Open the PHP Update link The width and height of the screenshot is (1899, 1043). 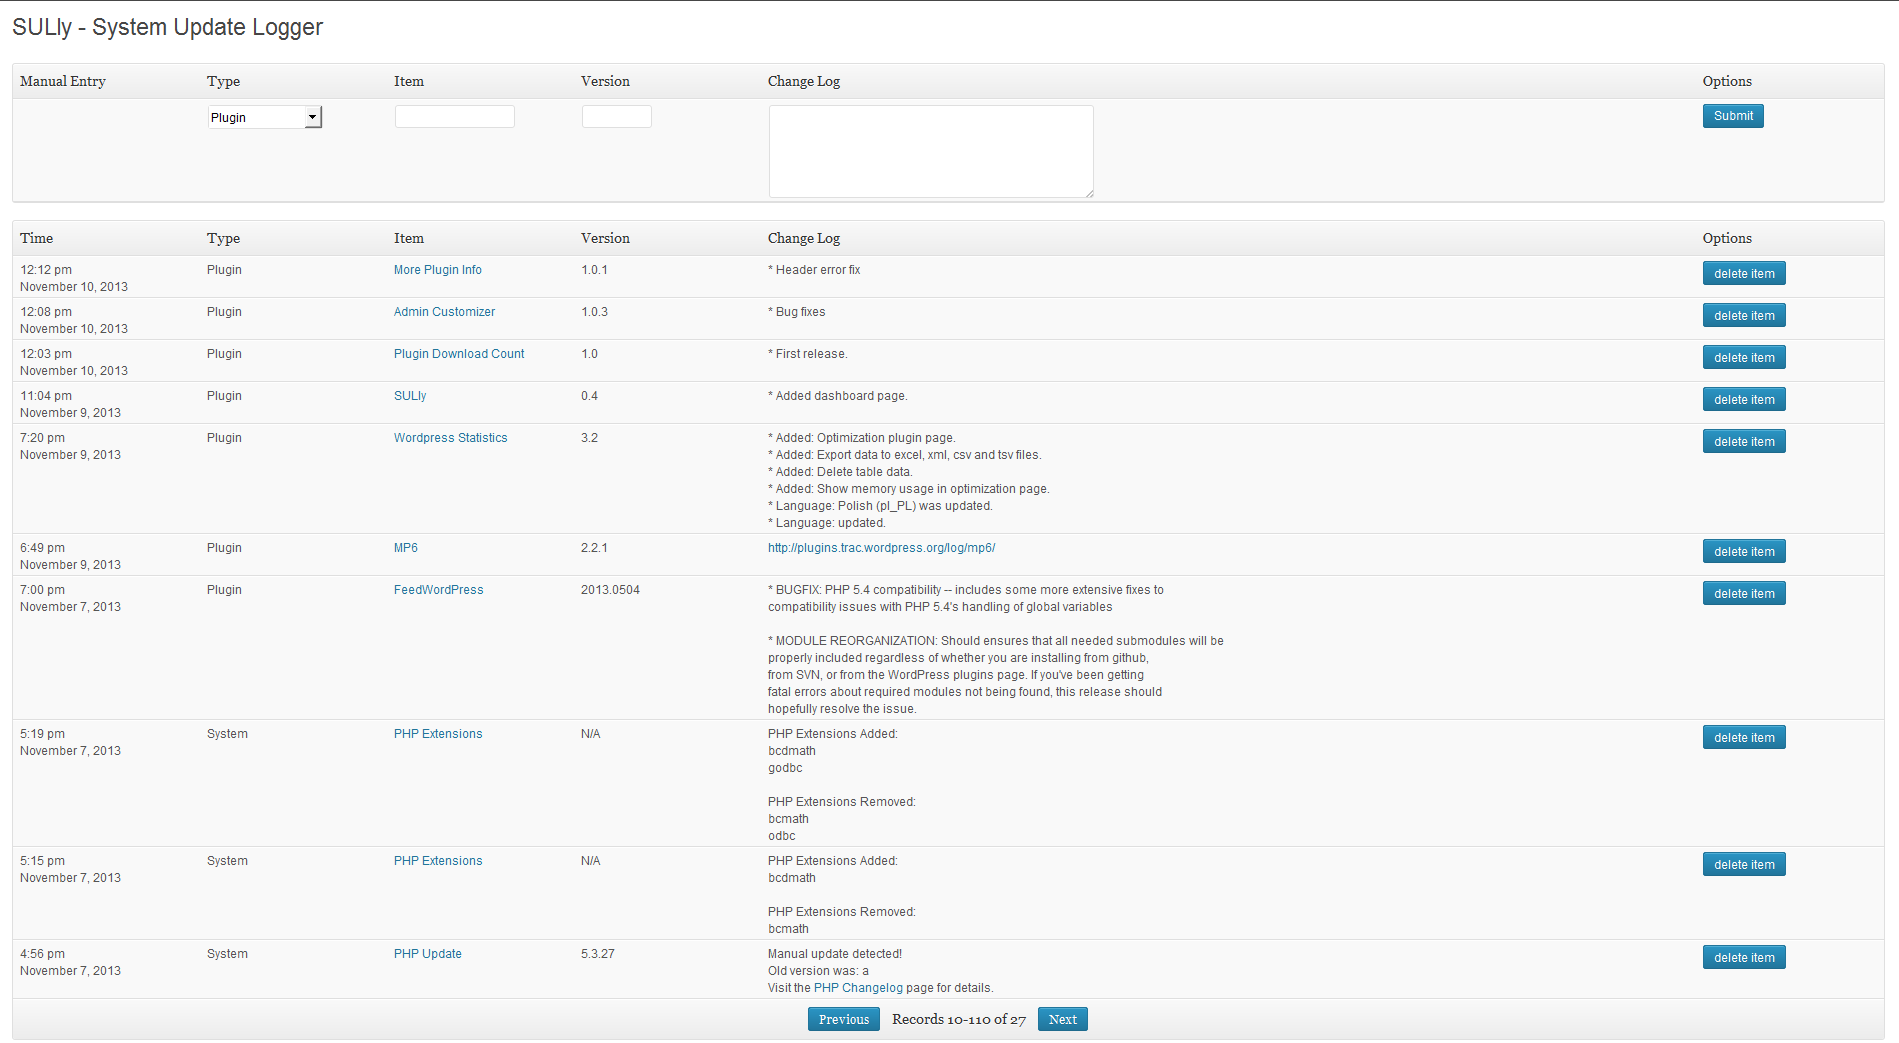pos(428,954)
